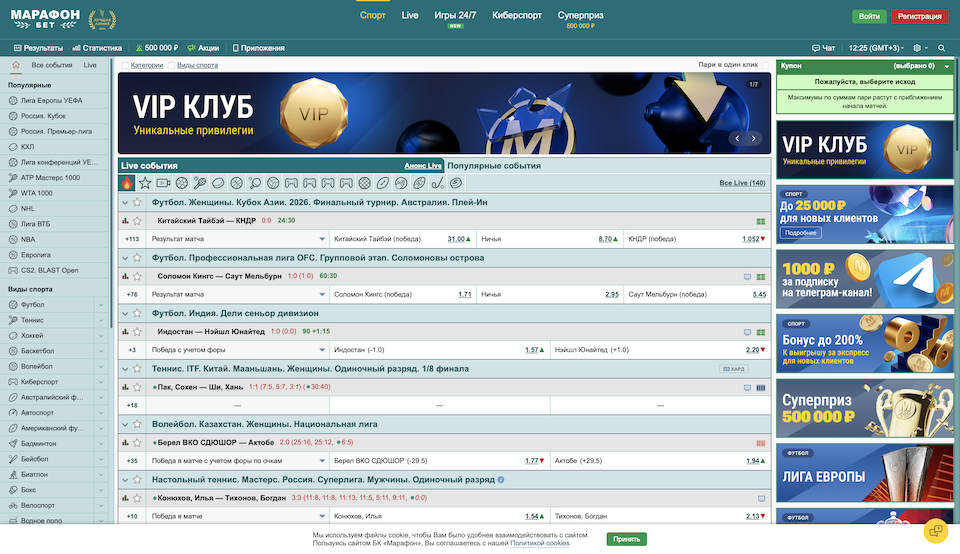Go to next slide in VIP banner carousel

point(755,139)
